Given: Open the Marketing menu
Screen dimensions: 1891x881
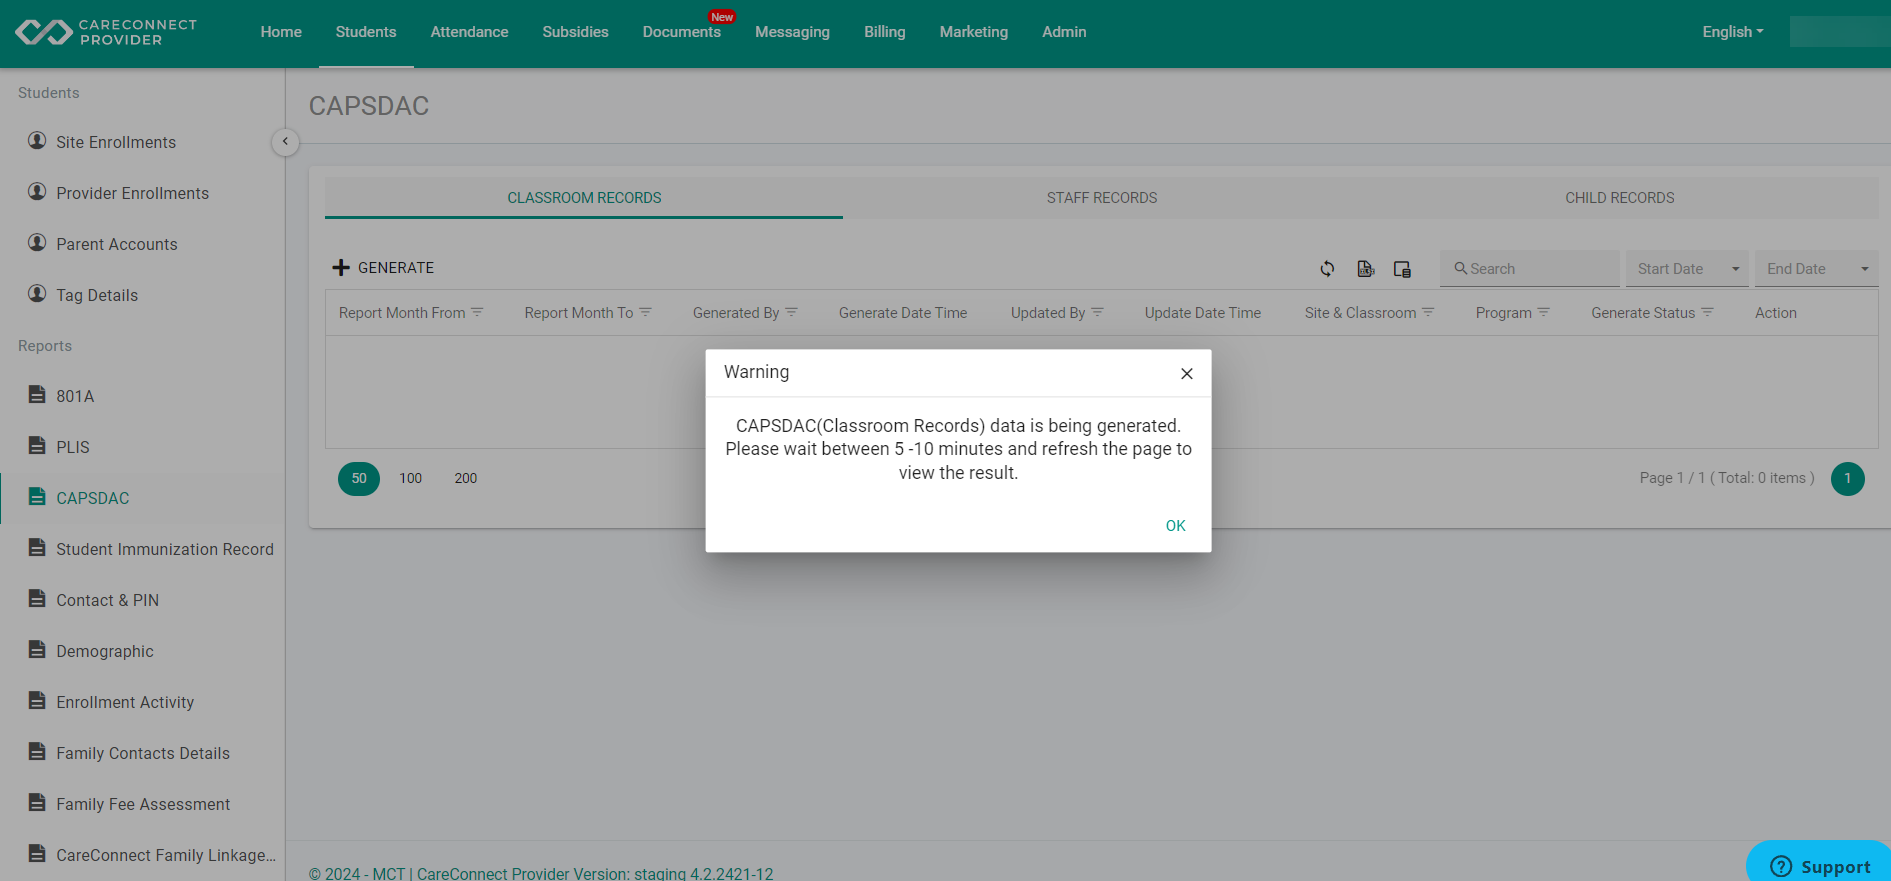Looking at the screenshot, I should (973, 32).
